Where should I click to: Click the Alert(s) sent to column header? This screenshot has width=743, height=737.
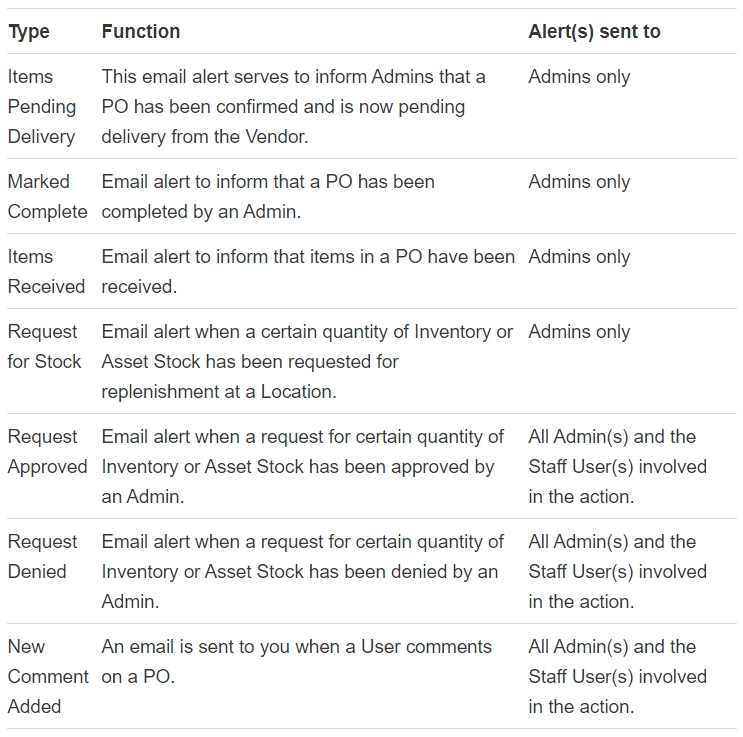[x=594, y=32]
